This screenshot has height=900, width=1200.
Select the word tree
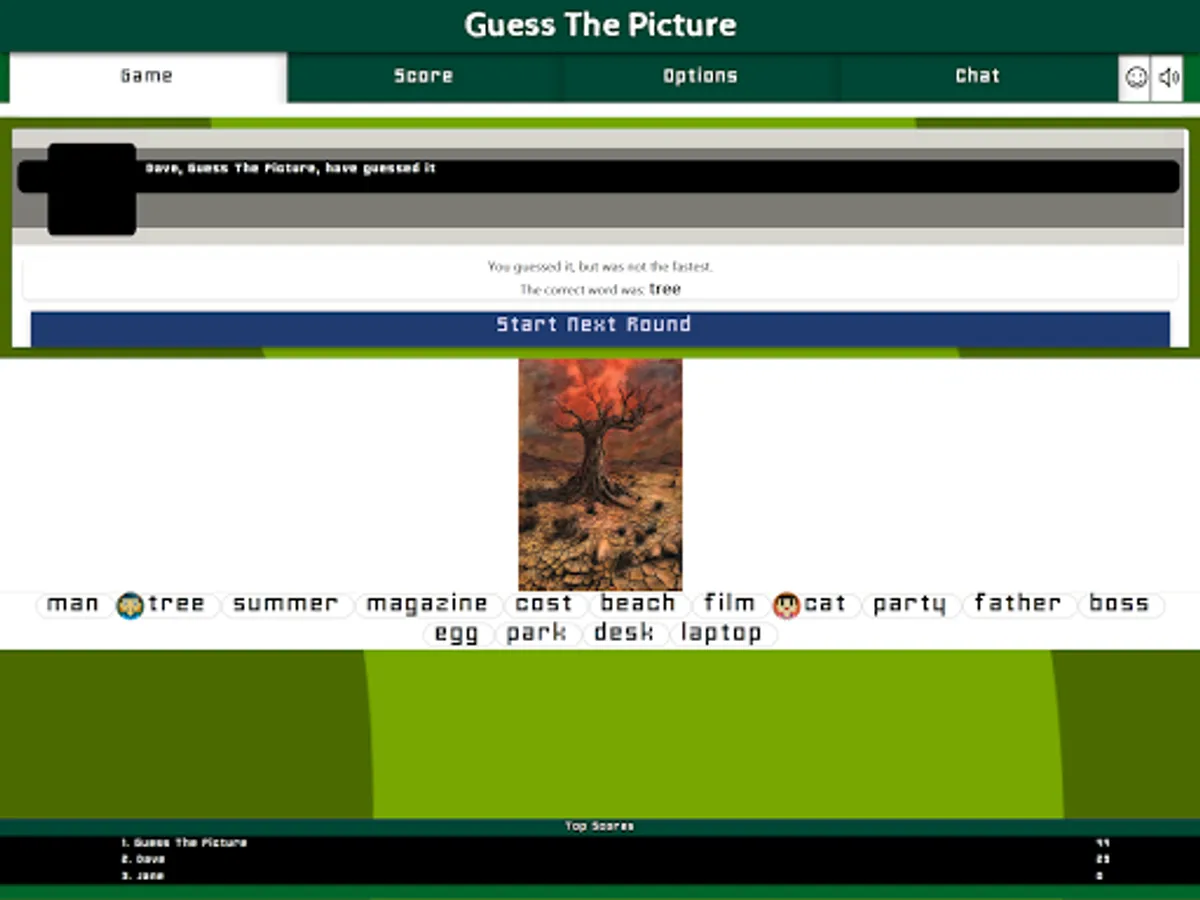click(x=177, y=605)
